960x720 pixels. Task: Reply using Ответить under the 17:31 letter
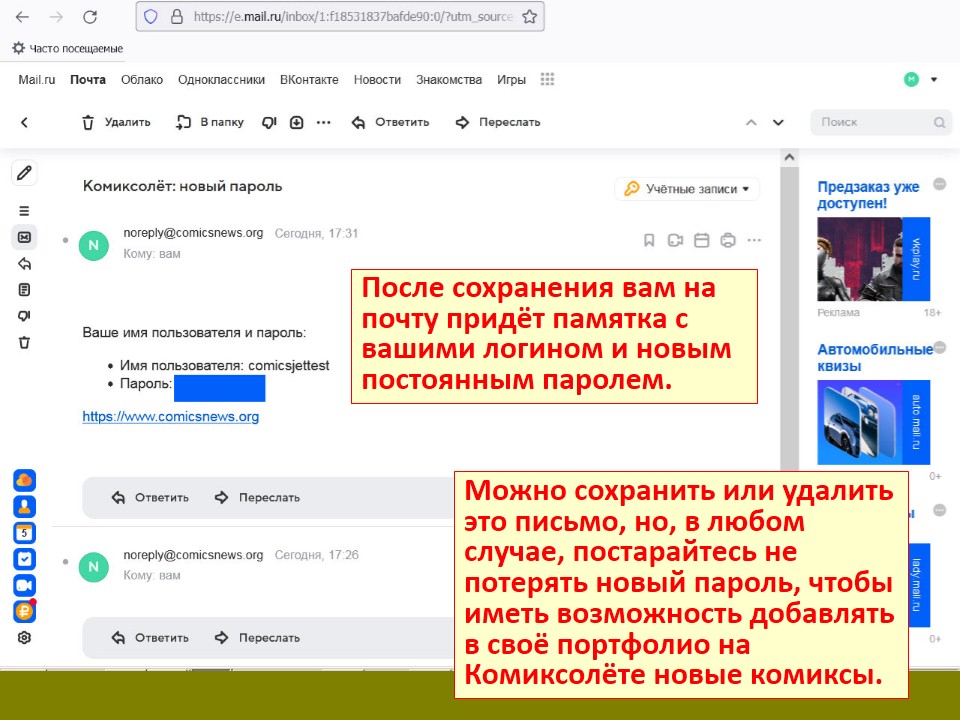(x=150, y=498)
